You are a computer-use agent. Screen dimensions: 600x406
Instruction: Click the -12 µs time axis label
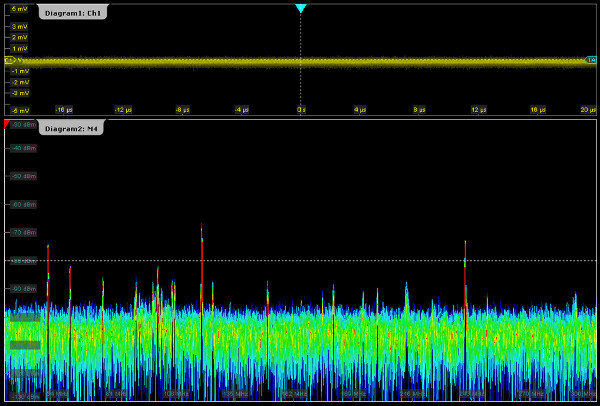(x=123, y=110)
